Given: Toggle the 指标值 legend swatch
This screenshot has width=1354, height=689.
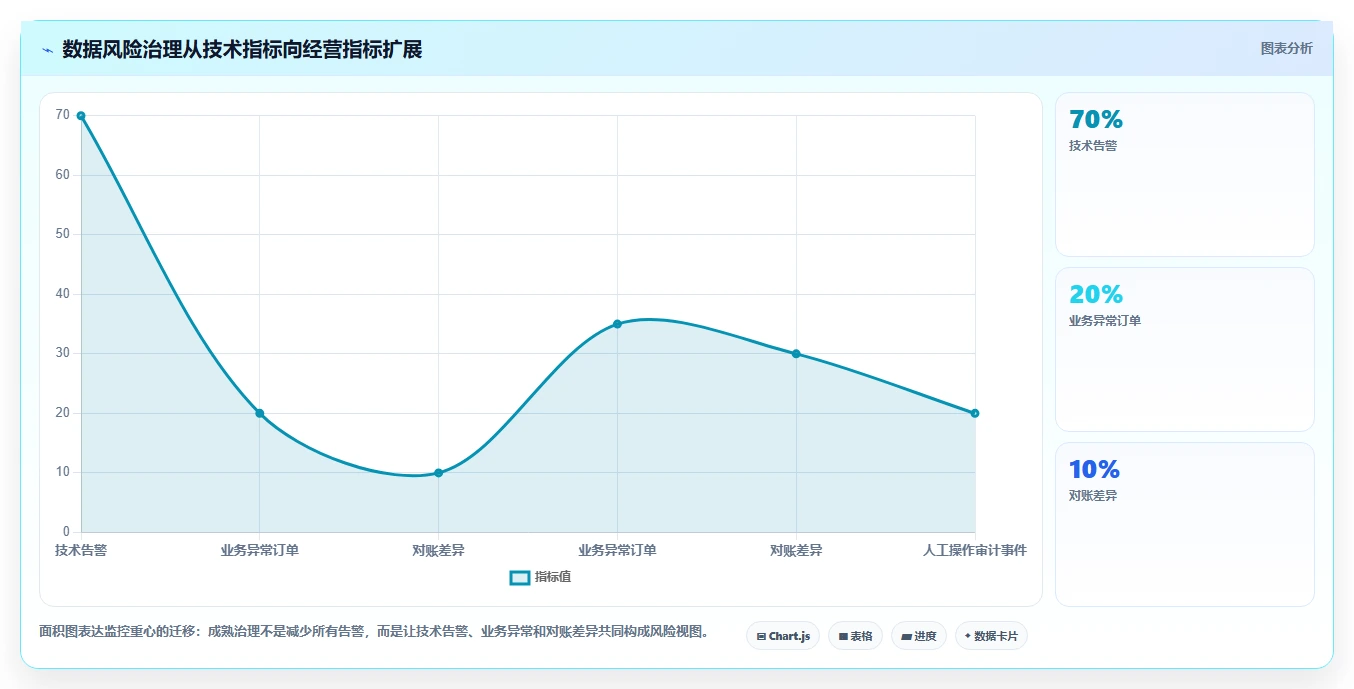Looking at the screenshot, I should (519, 577).
